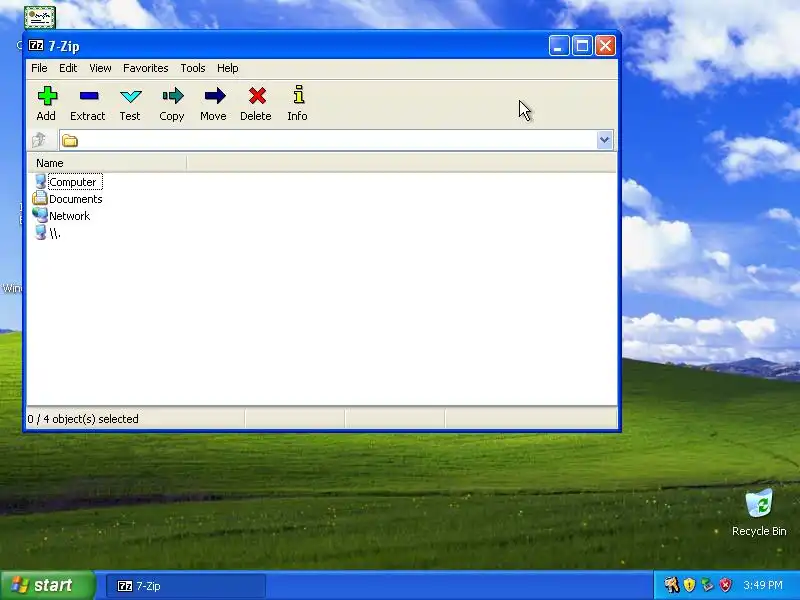Image resolution: width=800 pixels, height=600 pixels.
Task: Click the safely remove hardware tray icon
Action: coord(707,585)
